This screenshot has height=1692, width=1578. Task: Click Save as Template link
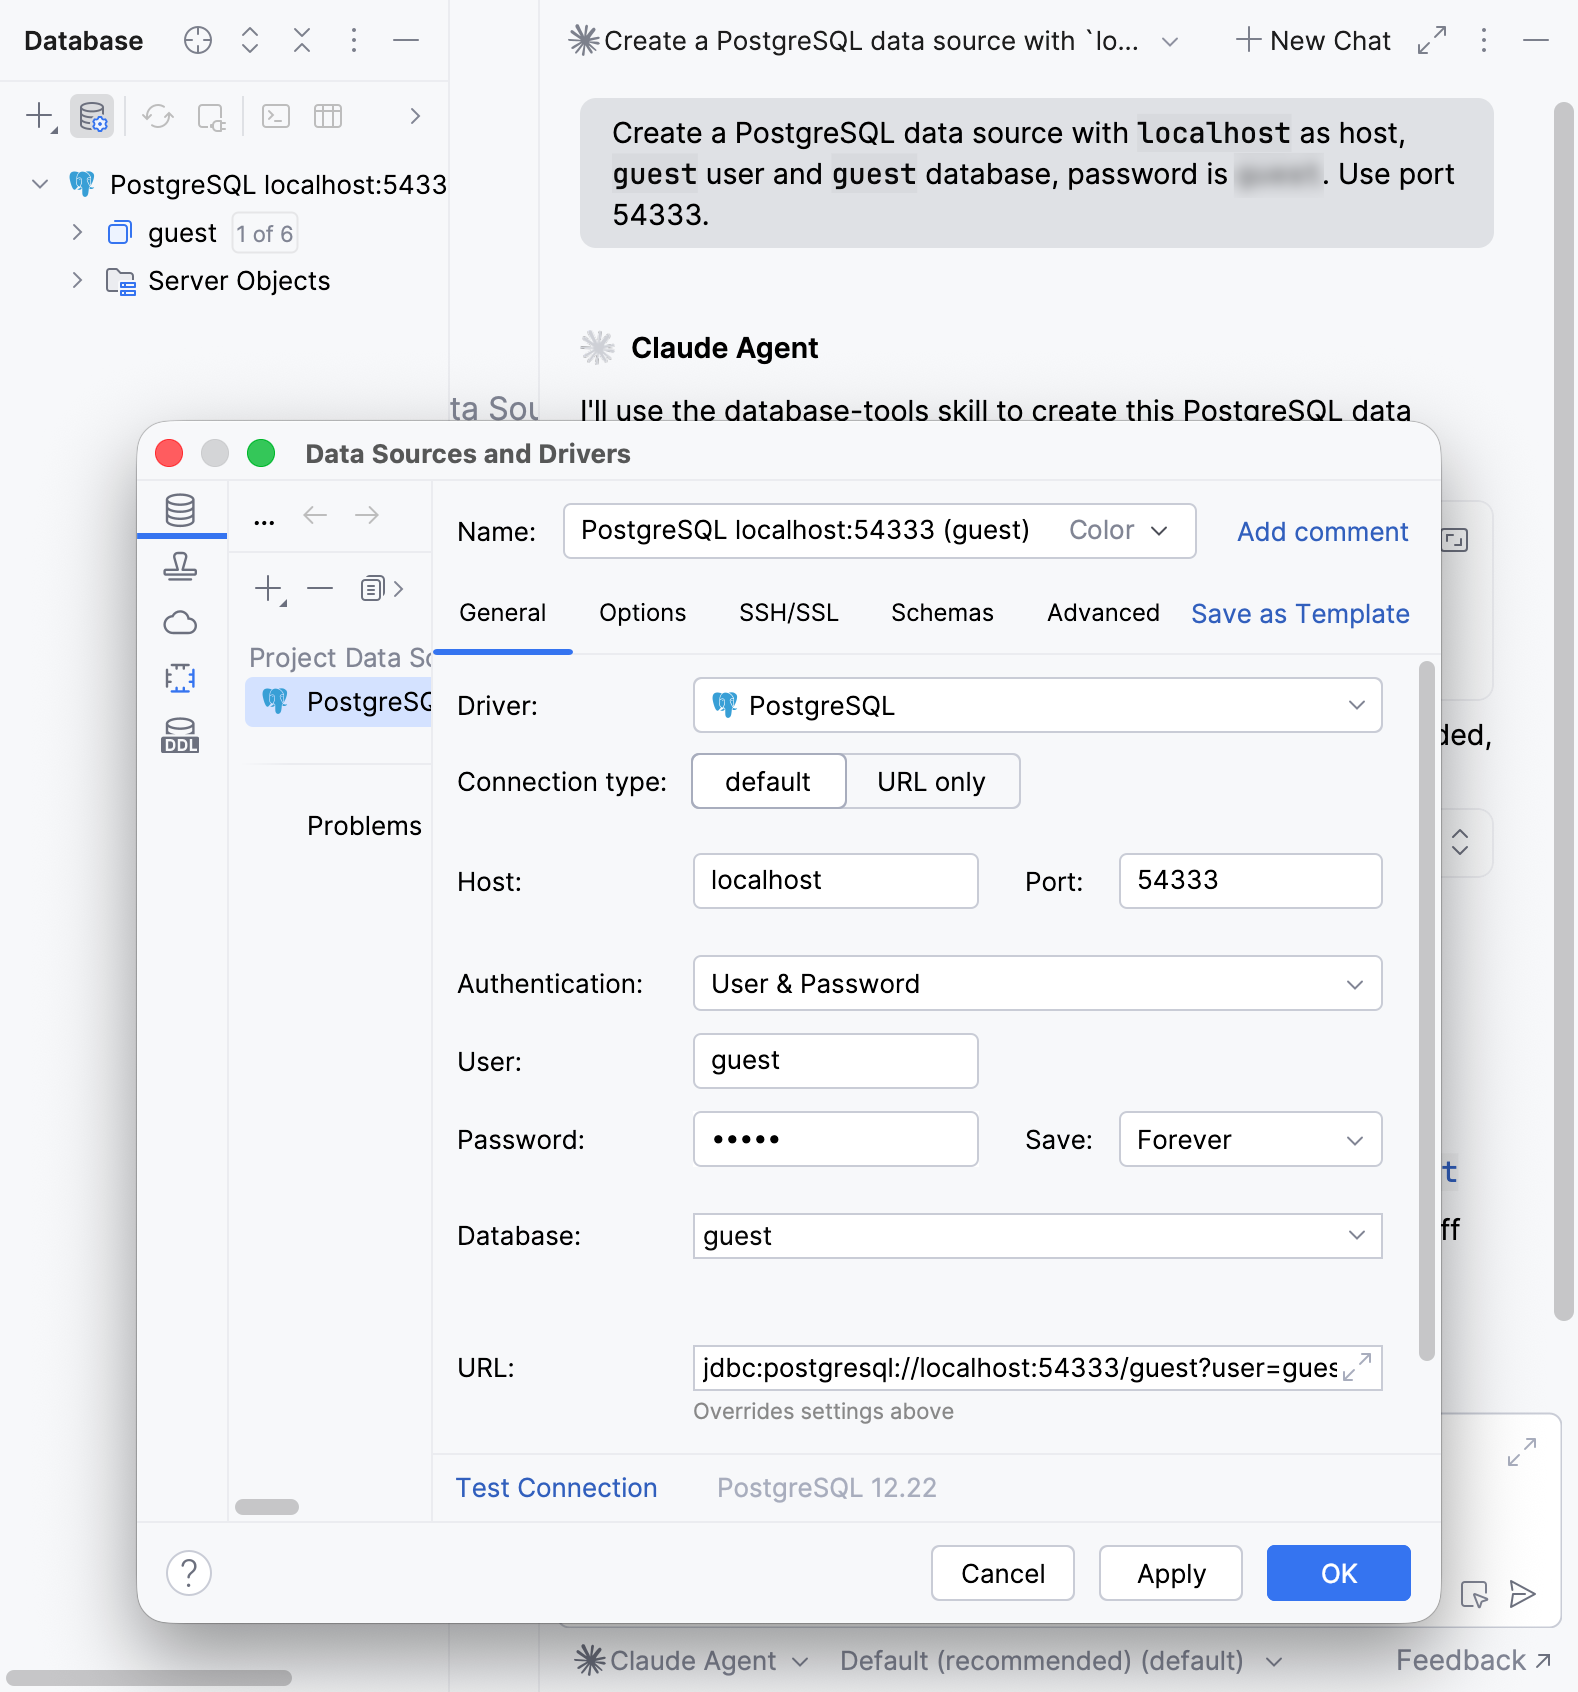[1300, 614]
